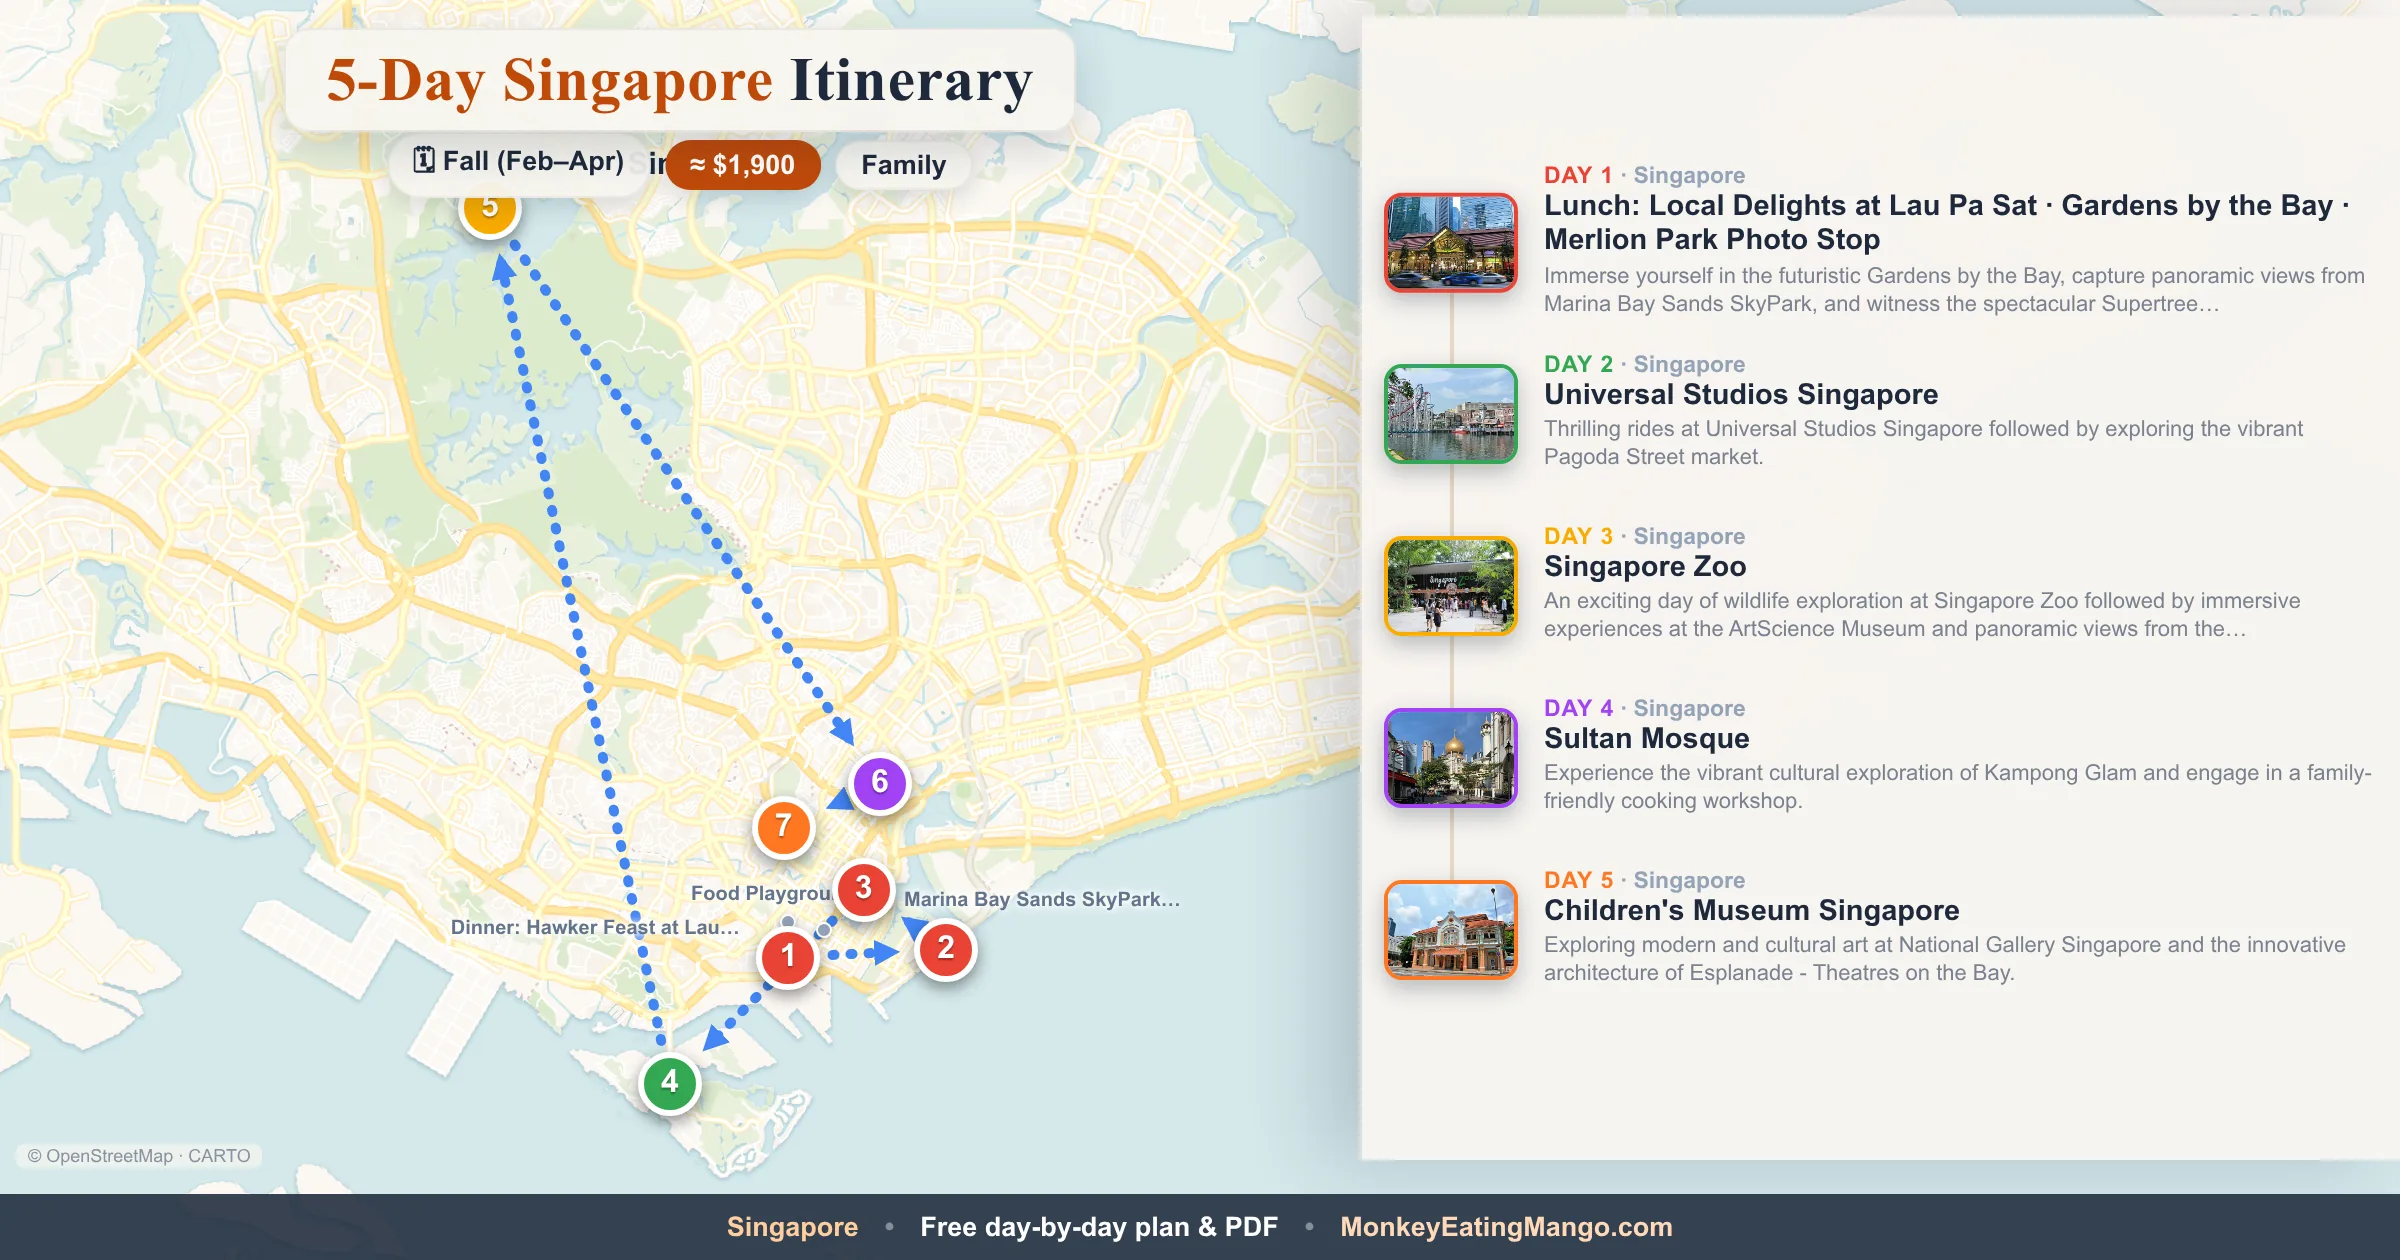Click the ≈ $1,900 budget badge
The height and width of the screenshot is (1260, 2400).
pos(742,165)
